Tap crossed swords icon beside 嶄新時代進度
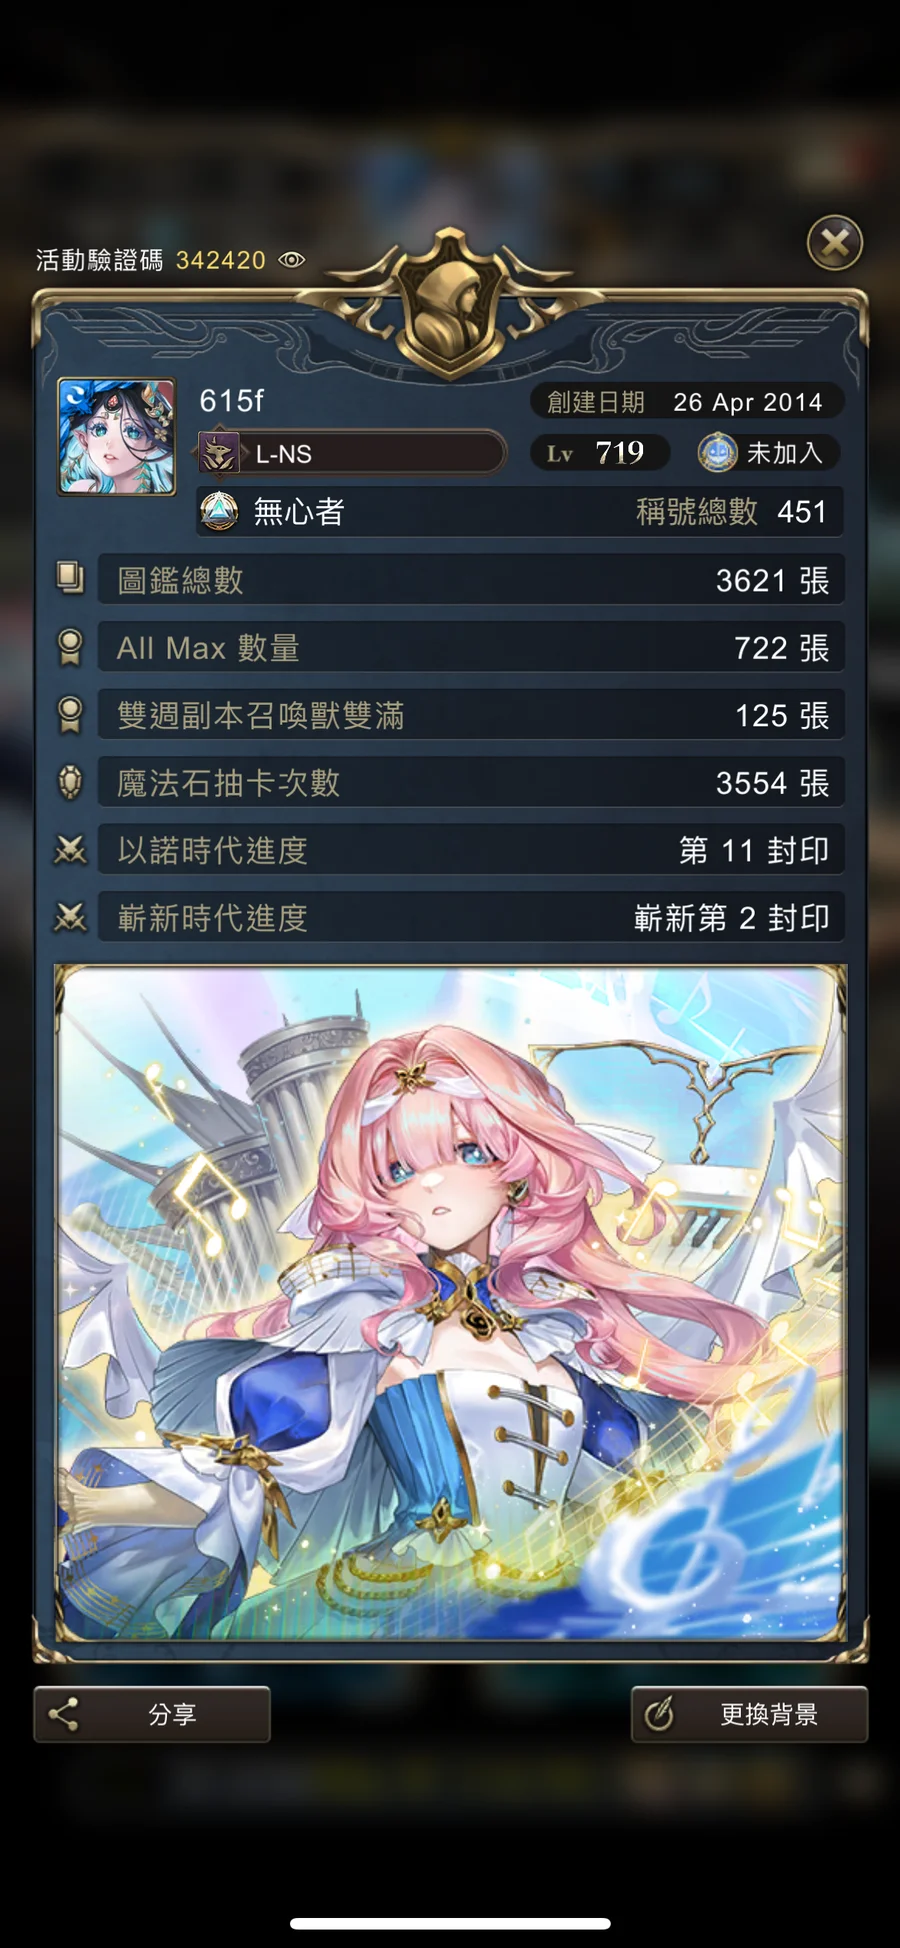 (70, 917)
